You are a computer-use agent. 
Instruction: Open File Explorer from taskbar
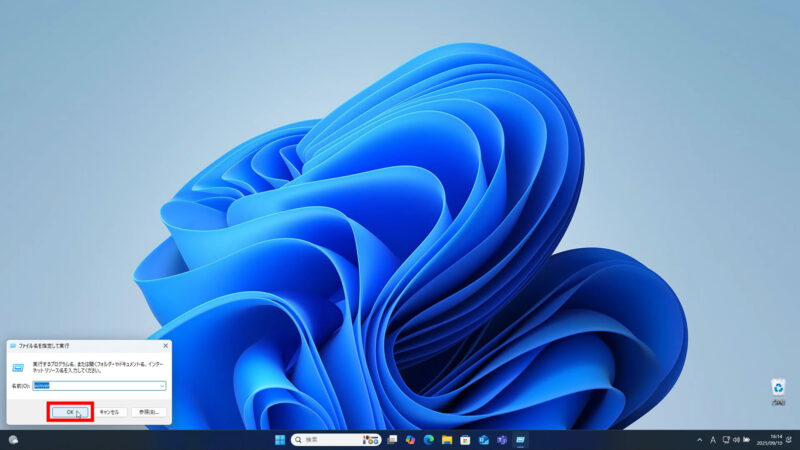(x=447, y=440)
